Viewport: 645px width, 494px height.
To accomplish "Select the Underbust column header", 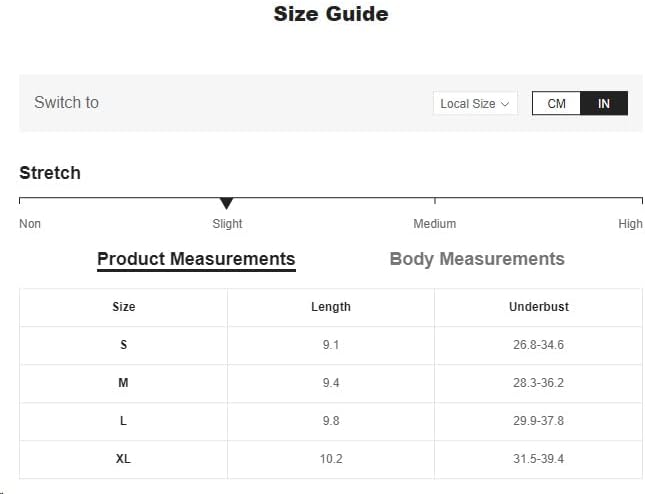I will 538,307.
